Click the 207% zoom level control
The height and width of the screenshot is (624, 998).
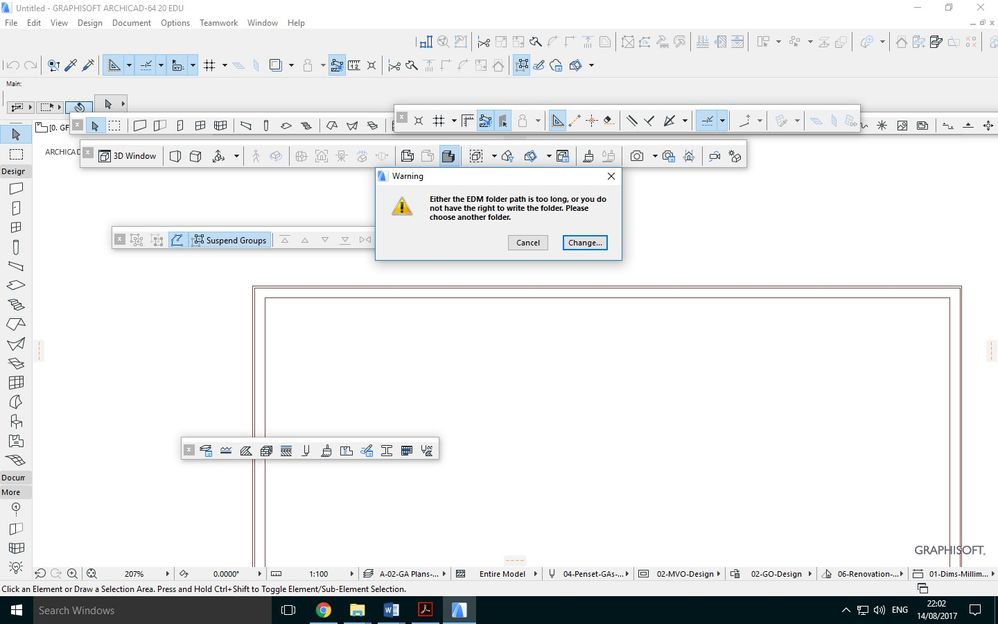tap(135, 574)
